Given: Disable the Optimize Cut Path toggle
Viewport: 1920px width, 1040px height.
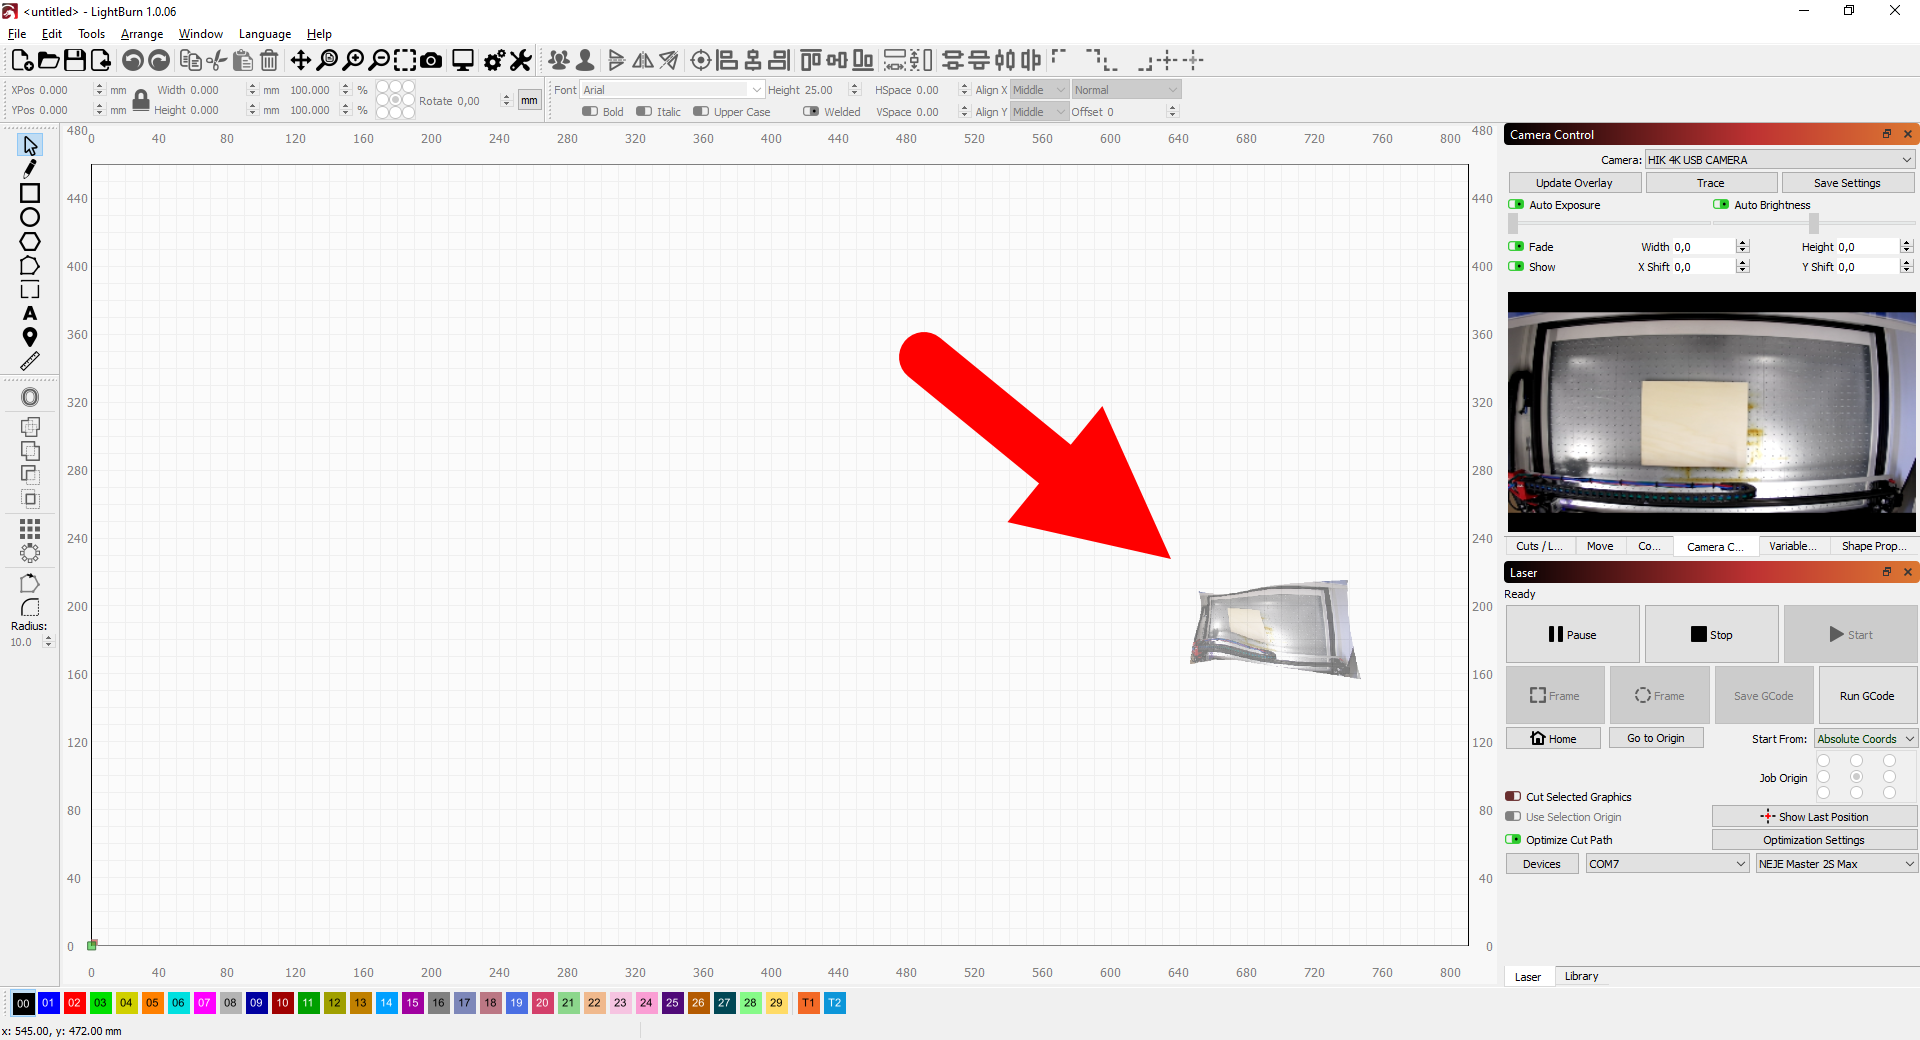Looking at the screenshot, I should [x=1514, y=840].
